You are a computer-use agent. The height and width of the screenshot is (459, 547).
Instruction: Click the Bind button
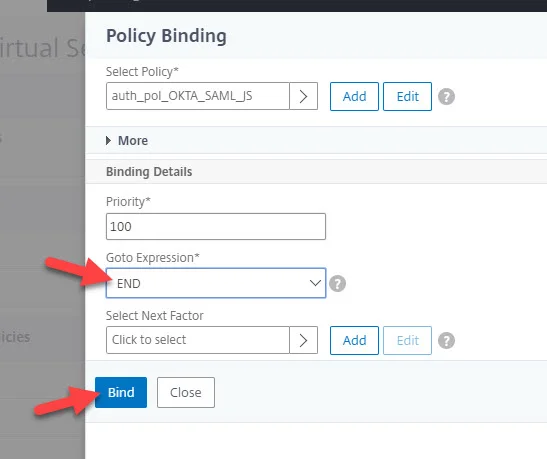[x=121, y=392]
